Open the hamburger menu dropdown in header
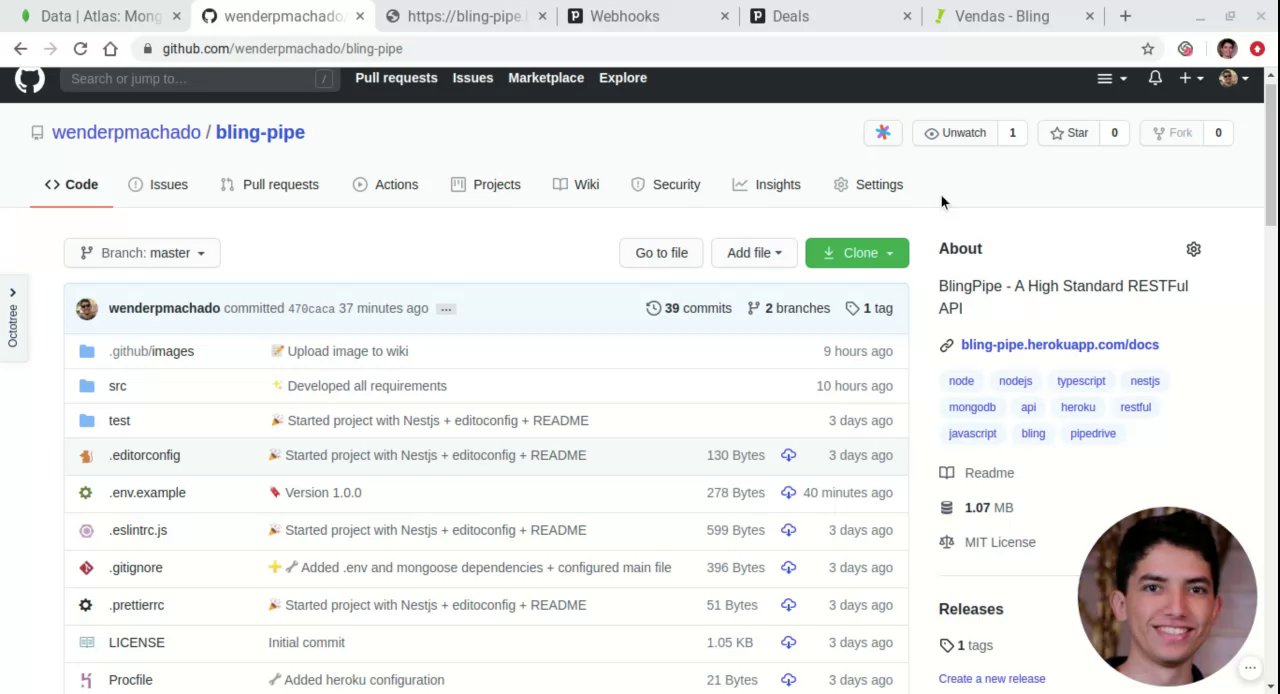Viewport: 1280px width, 694px height. point(1111,78)
